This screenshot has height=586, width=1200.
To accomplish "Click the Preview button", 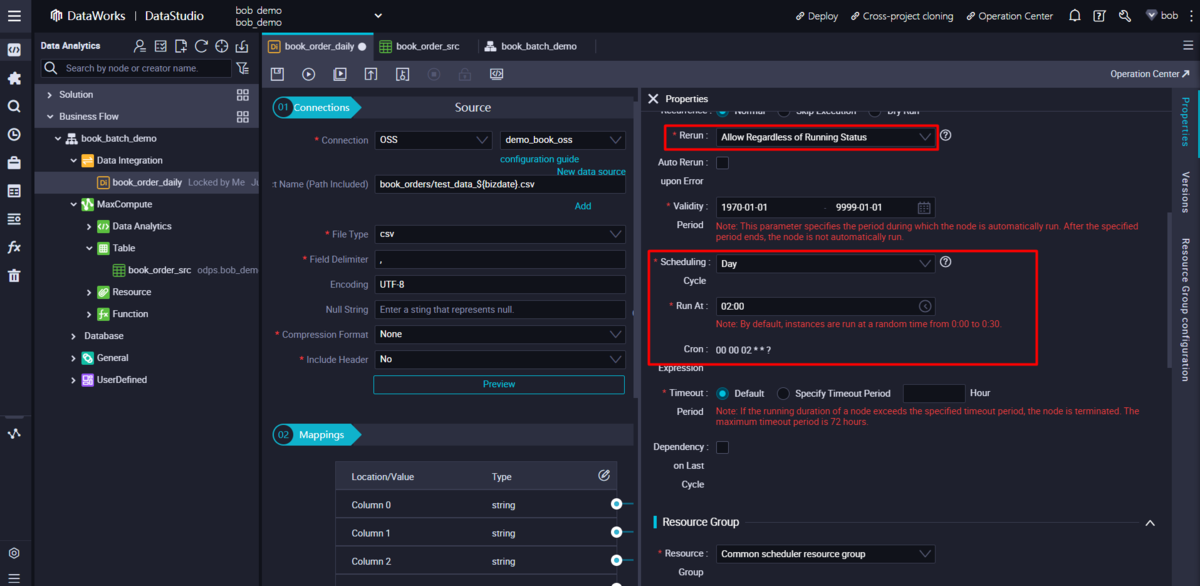I will [x=499, y=384].
